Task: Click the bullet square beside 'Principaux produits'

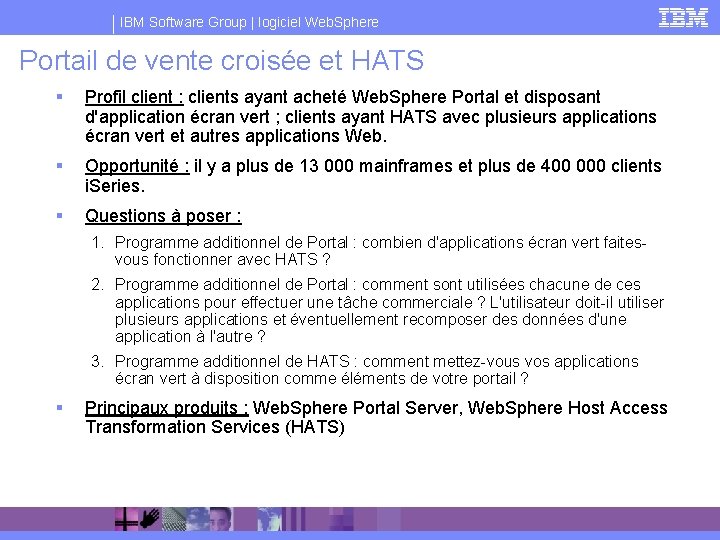Action: [59, 408]
